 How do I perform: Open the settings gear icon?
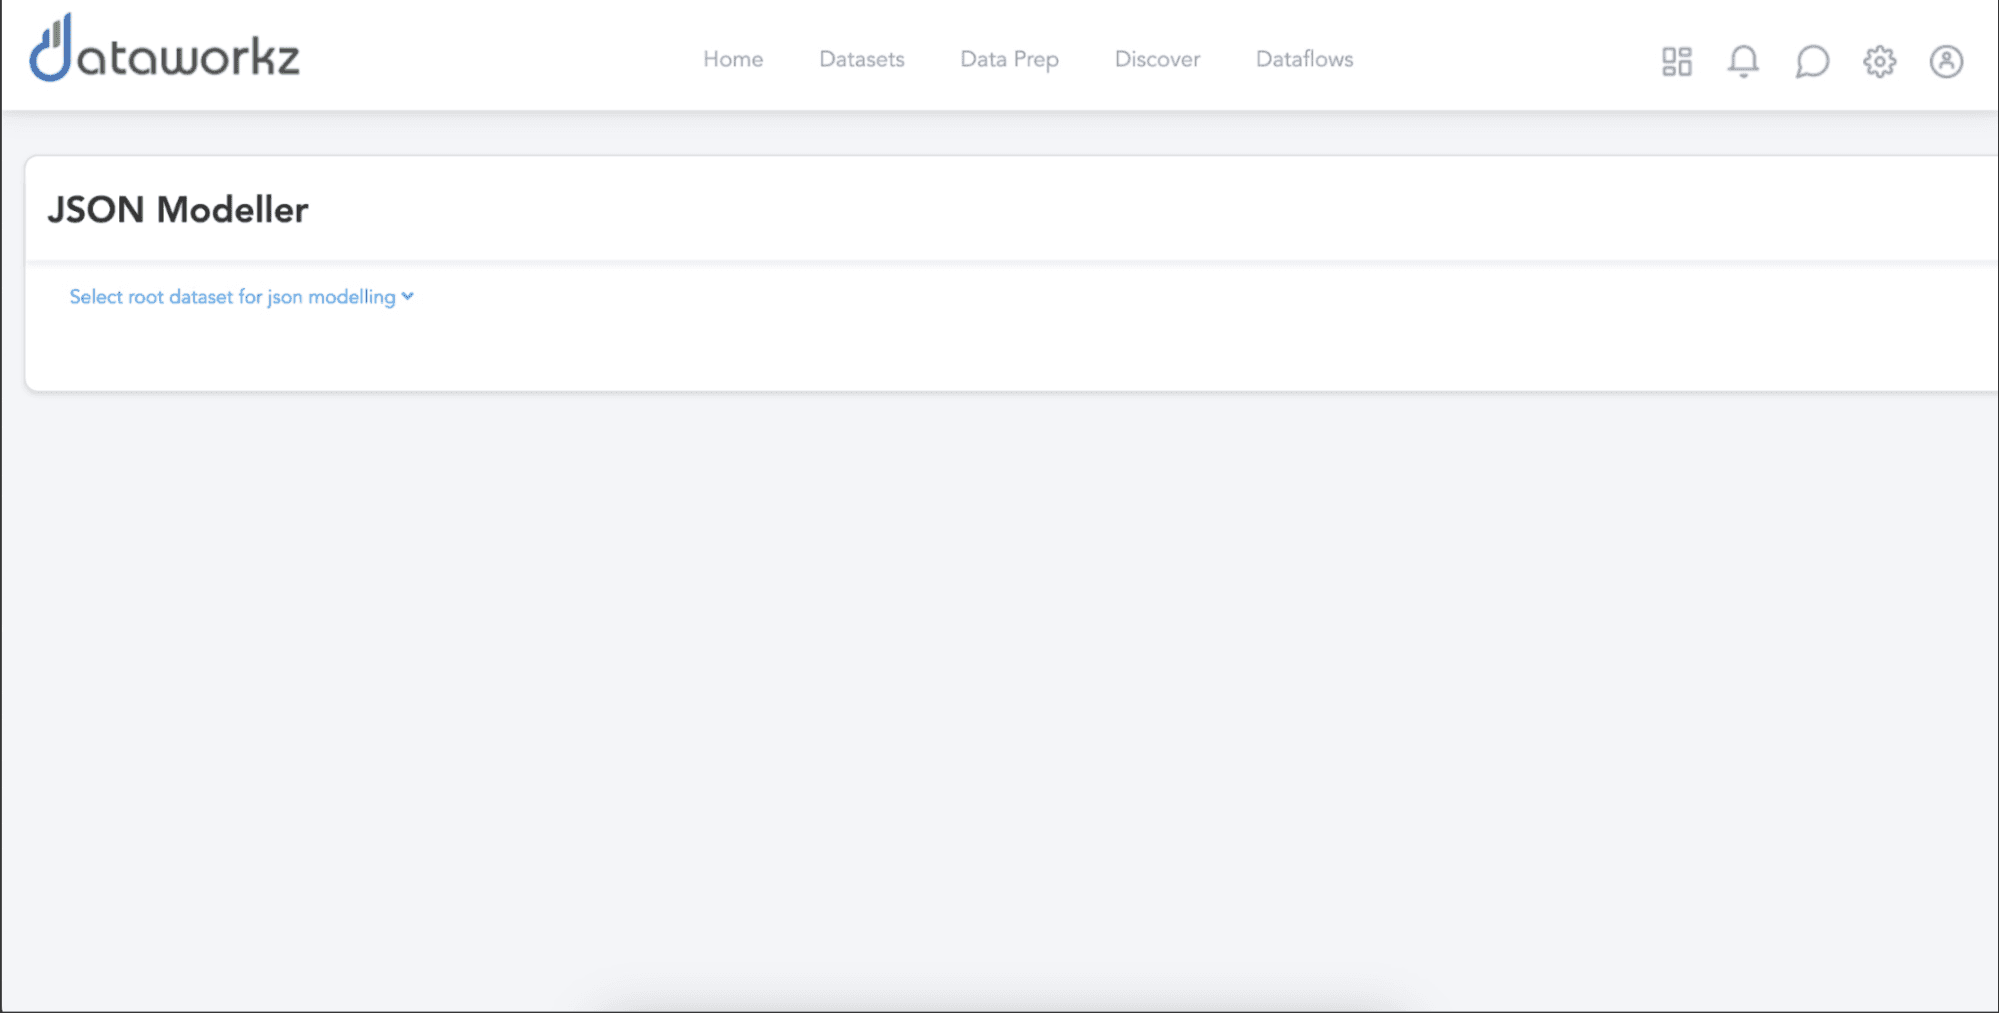click(x=1879, y=61)
